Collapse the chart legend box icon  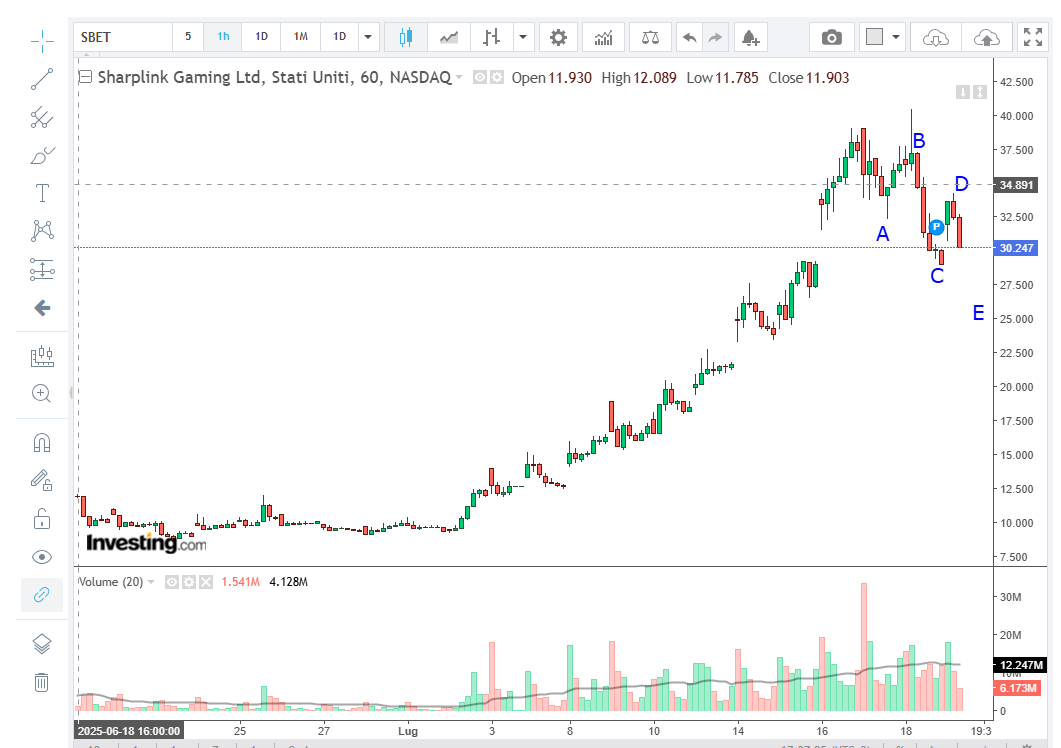(x=85, y=77)
